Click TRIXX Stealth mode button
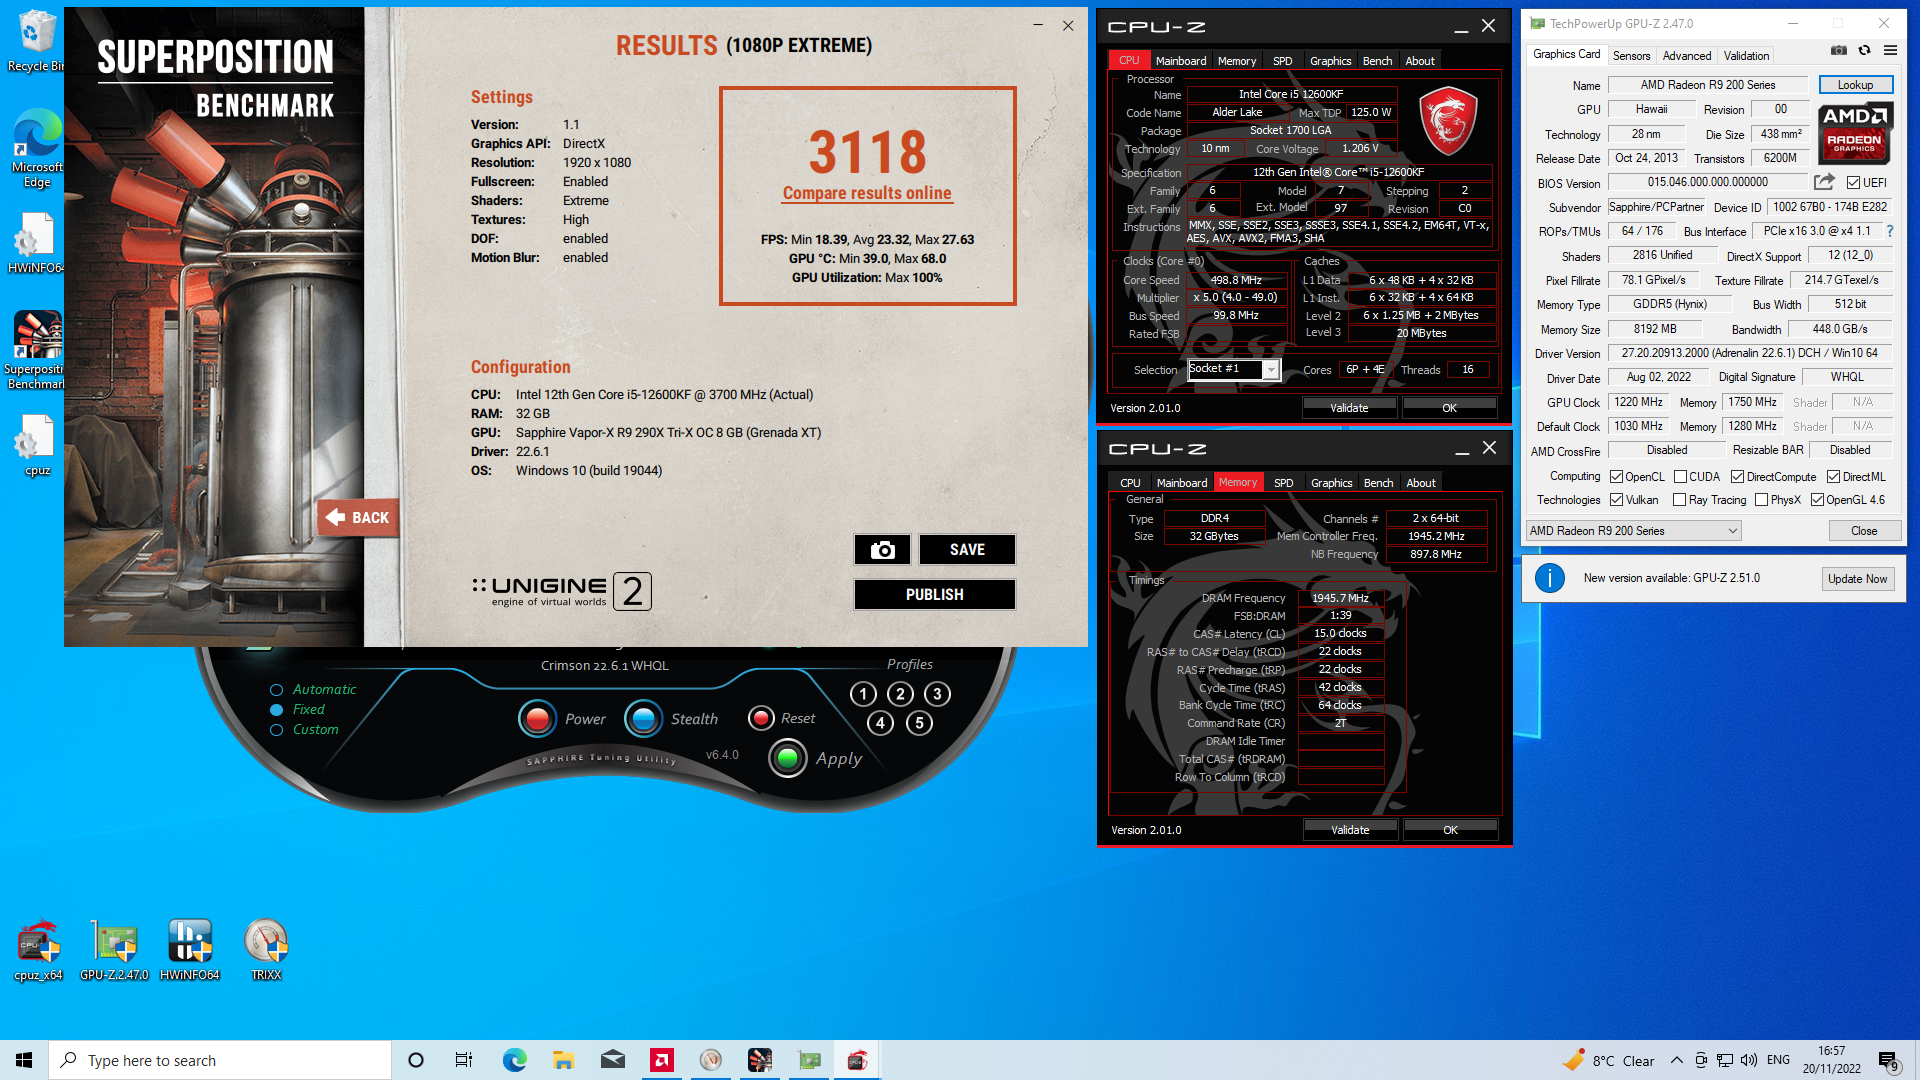This screenshot has width=1920, height=1080. (x=643, y=718)
